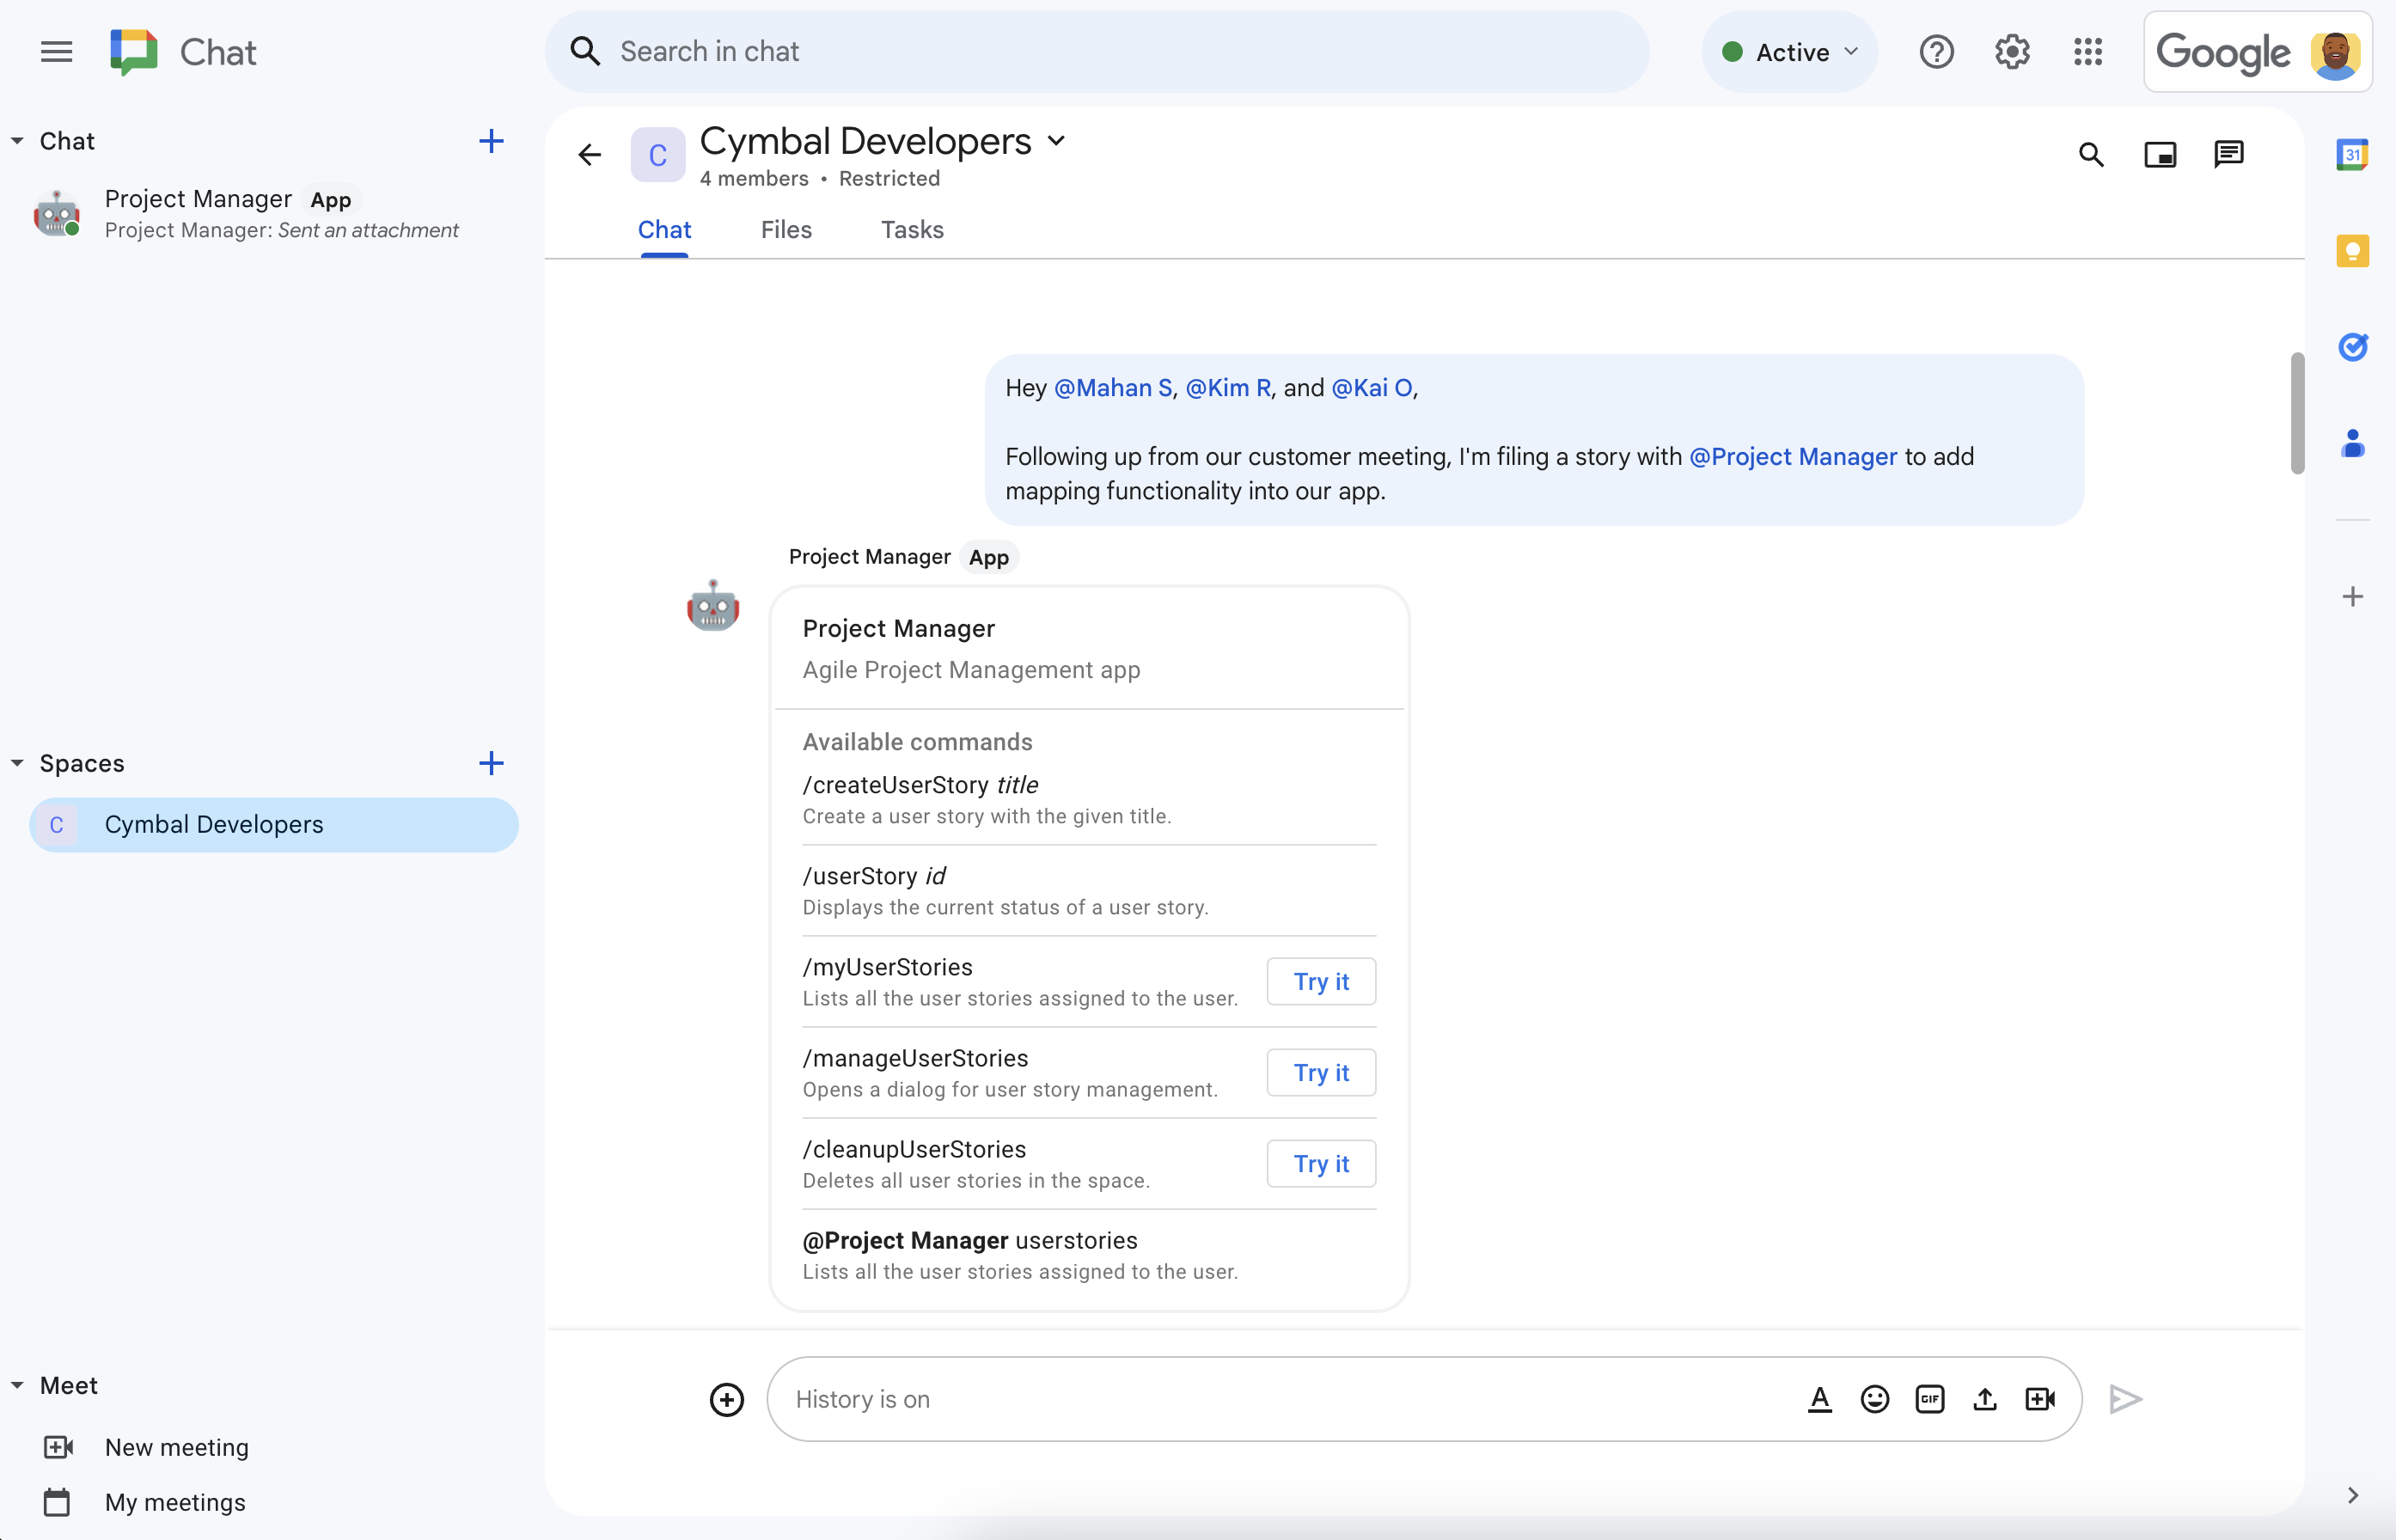Image resolution: width=2396 pixels, height=1540 pixels.
Task: Switch to the Tasks tab
Action: click(x=912, y=229)
